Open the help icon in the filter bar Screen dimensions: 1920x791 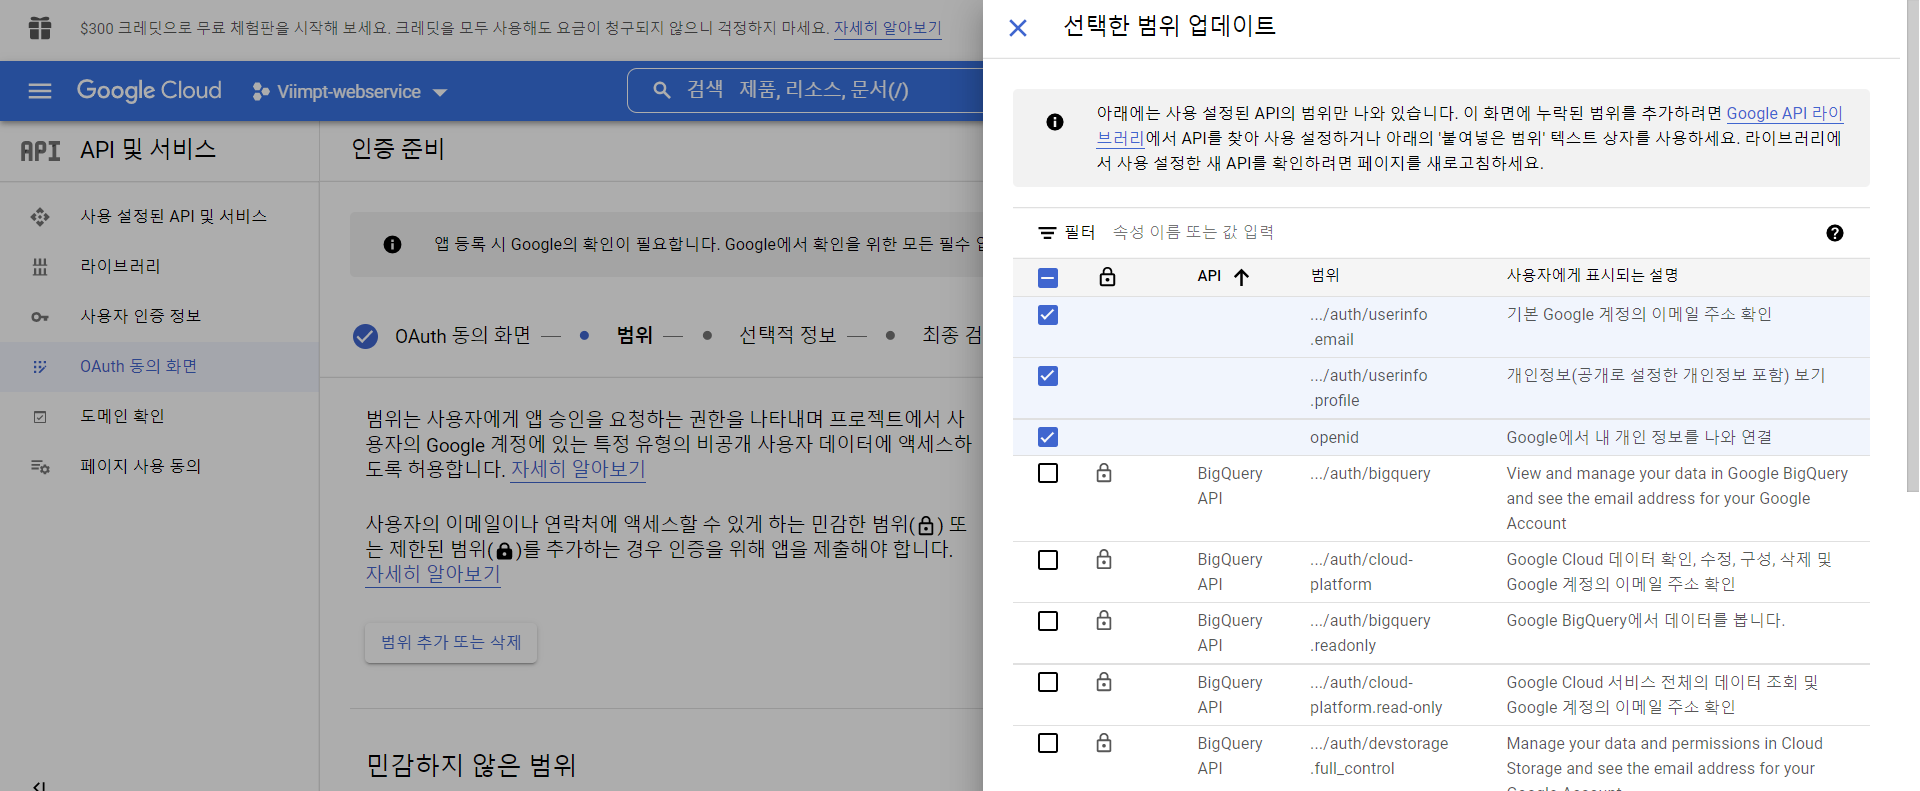pos(1835,233)
